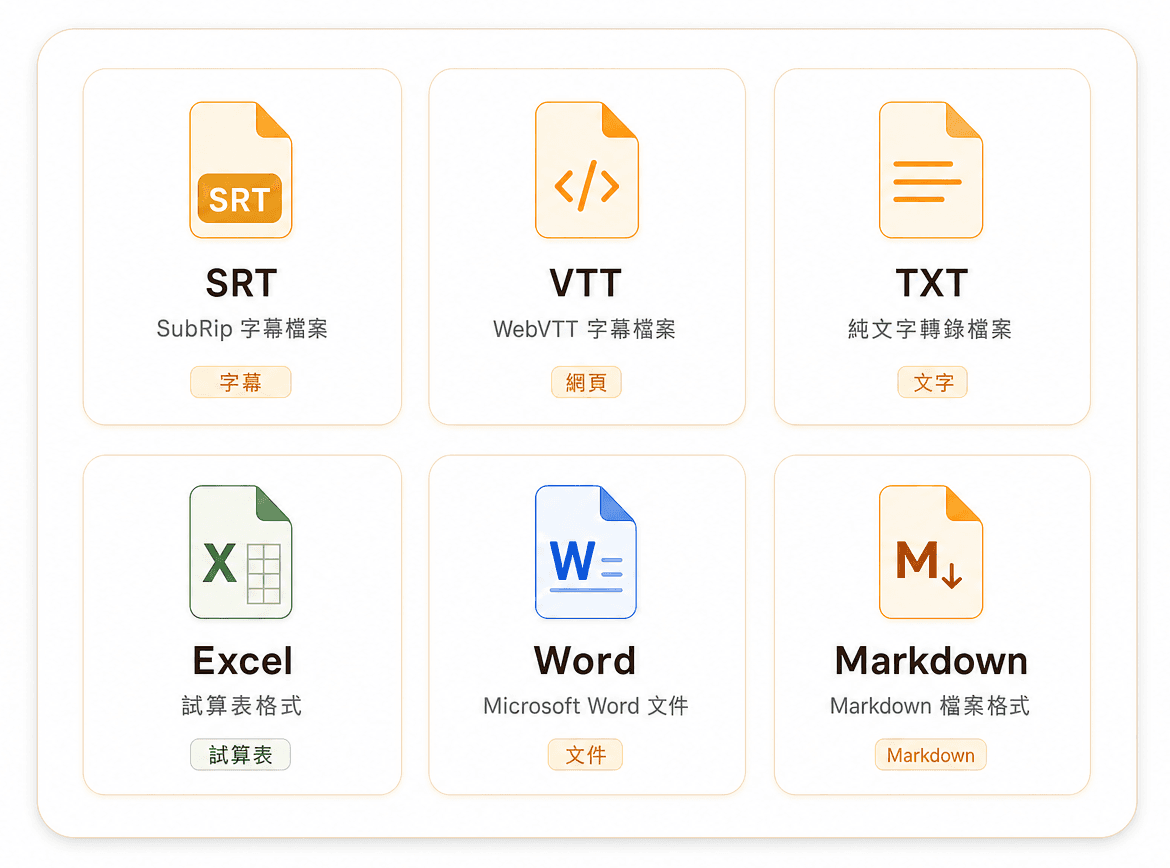Click the VTT code file icon

click(x=586, y=170)
